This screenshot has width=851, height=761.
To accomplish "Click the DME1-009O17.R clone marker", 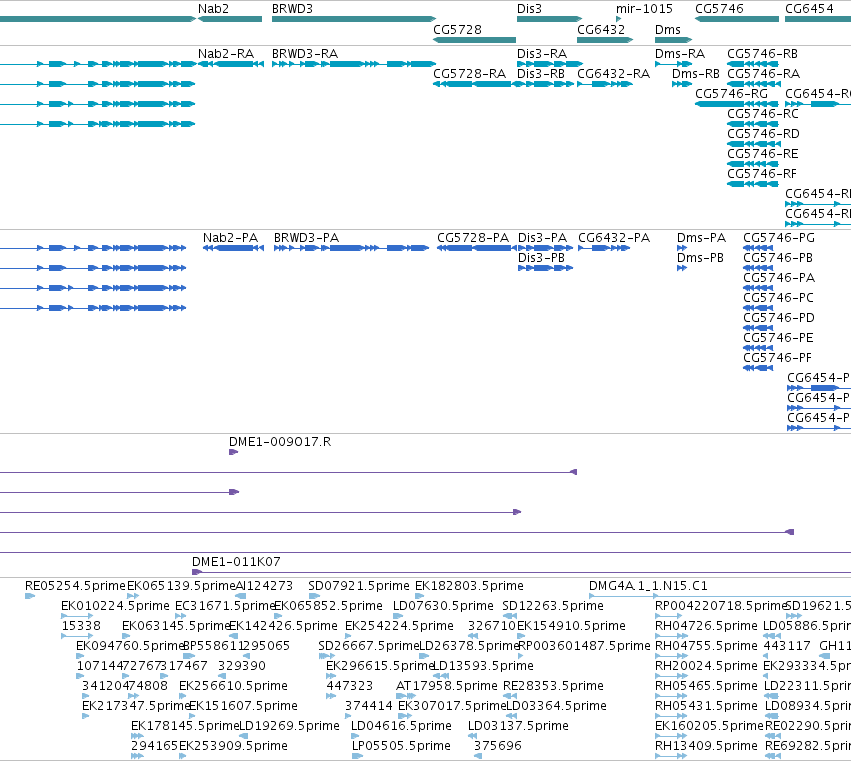I will tap(233, 452).
